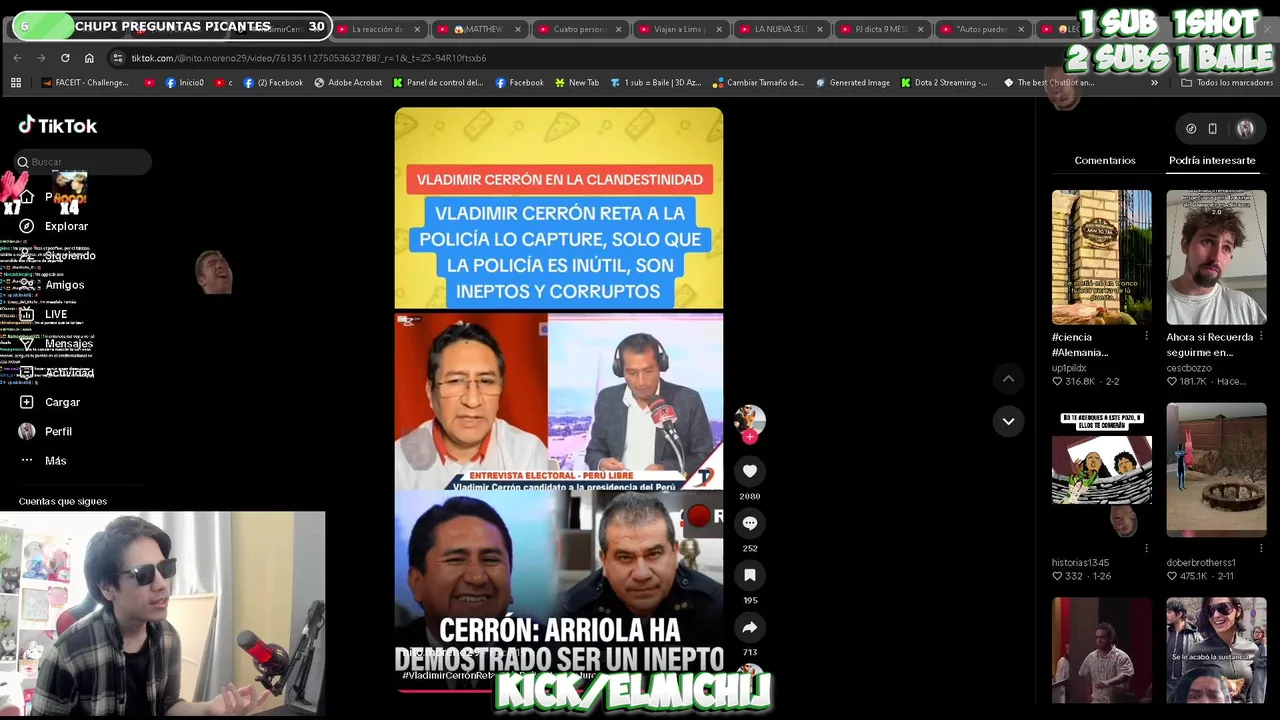Close the 'PJ dicta 9 MESE' tab
The width and height of the screenshot is (1280, 720).
click(920, 29)
